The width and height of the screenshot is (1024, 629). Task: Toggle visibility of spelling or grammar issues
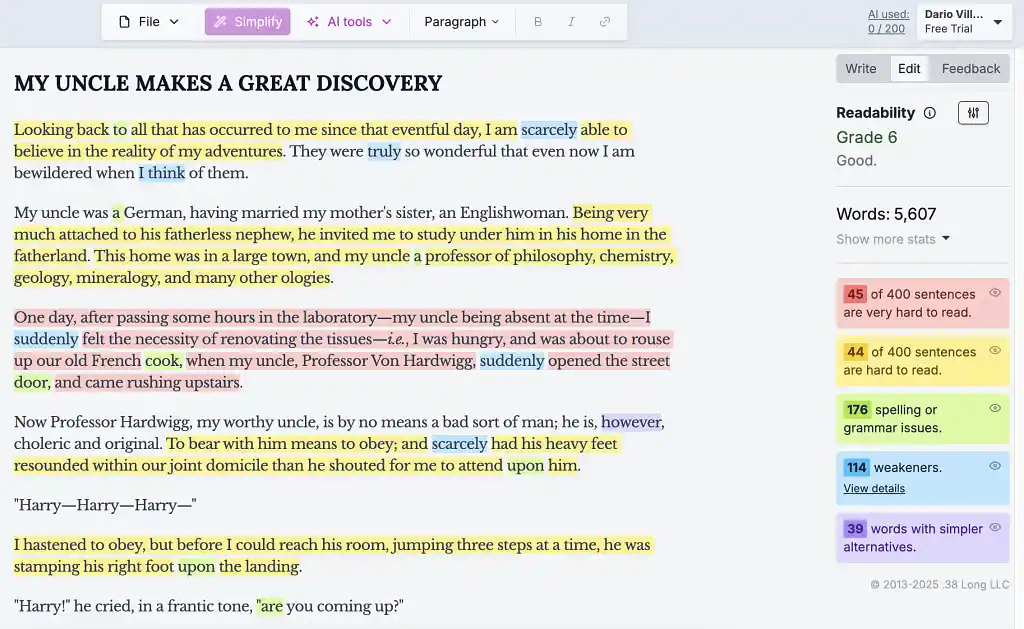pos(995,409)
